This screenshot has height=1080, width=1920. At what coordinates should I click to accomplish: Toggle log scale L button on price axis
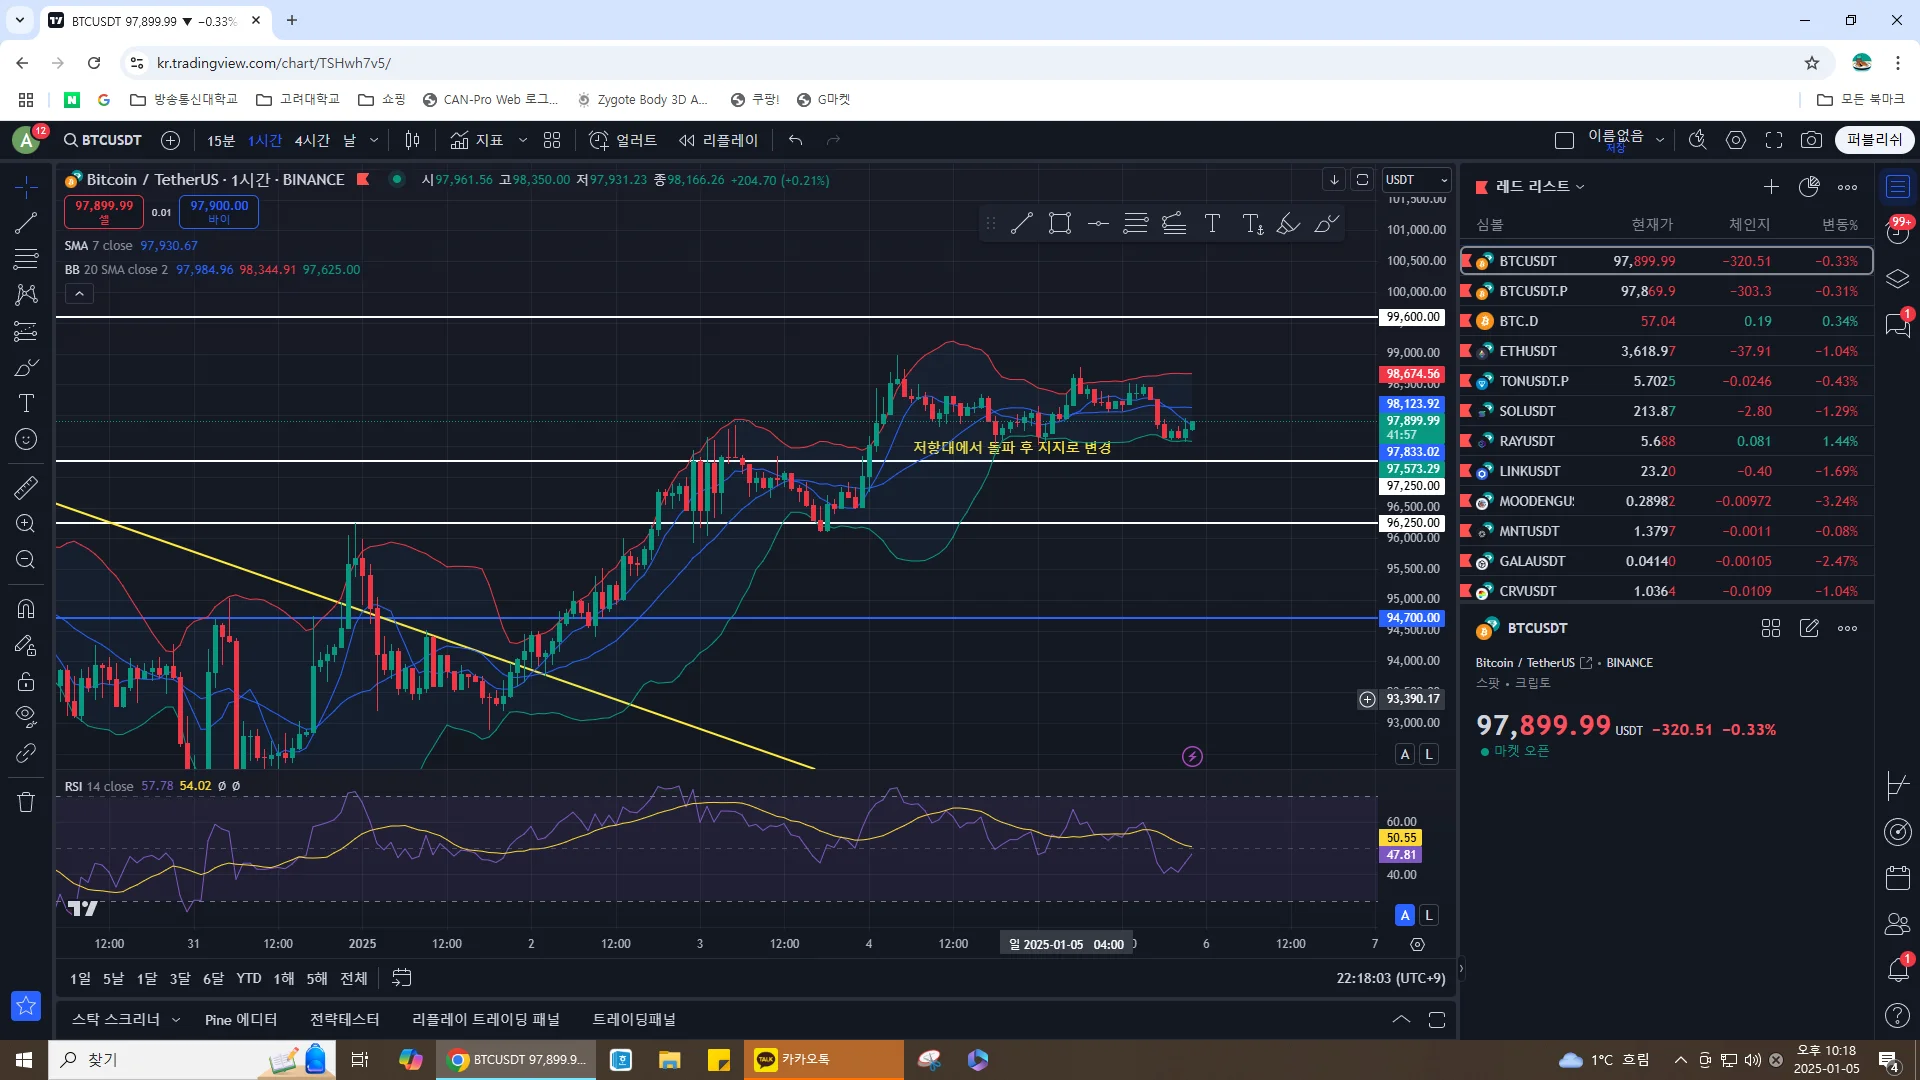pyautogui.click(x=1429, y=754)
